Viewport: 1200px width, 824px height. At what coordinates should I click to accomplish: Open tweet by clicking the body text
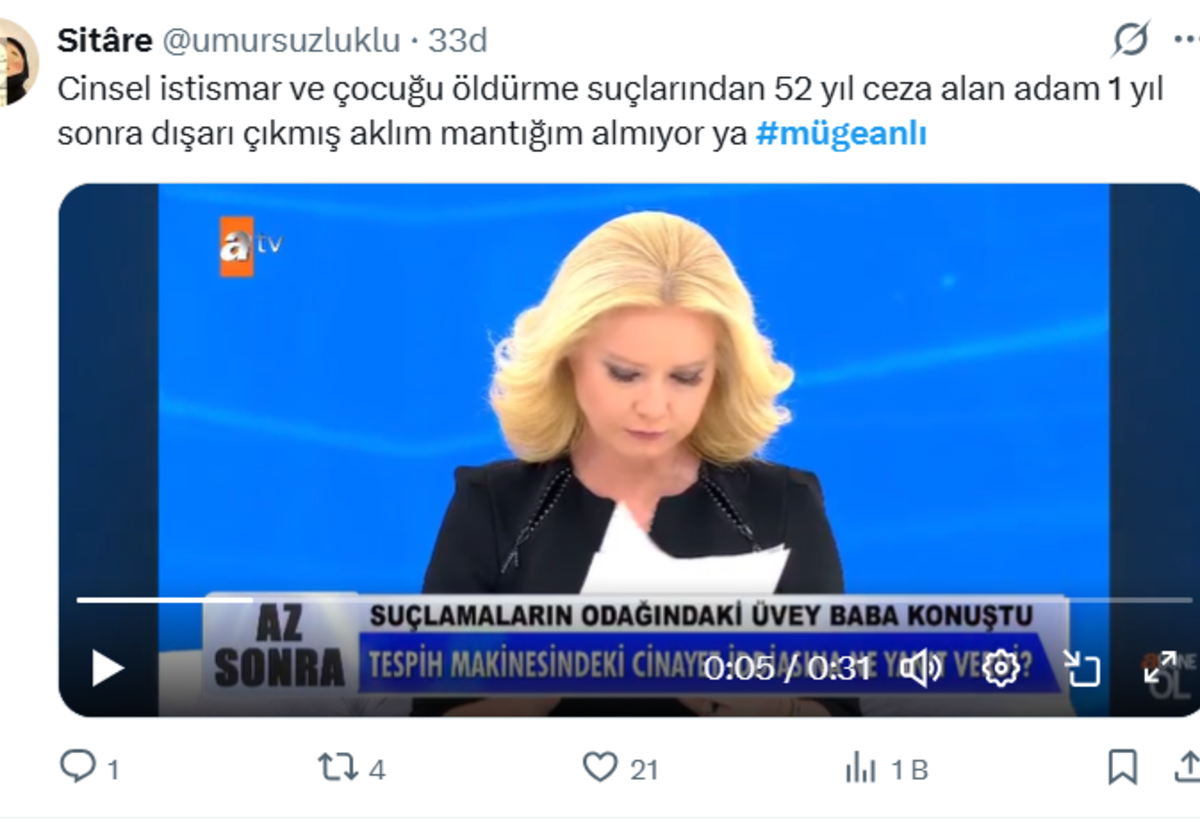(x=610, y=111)
